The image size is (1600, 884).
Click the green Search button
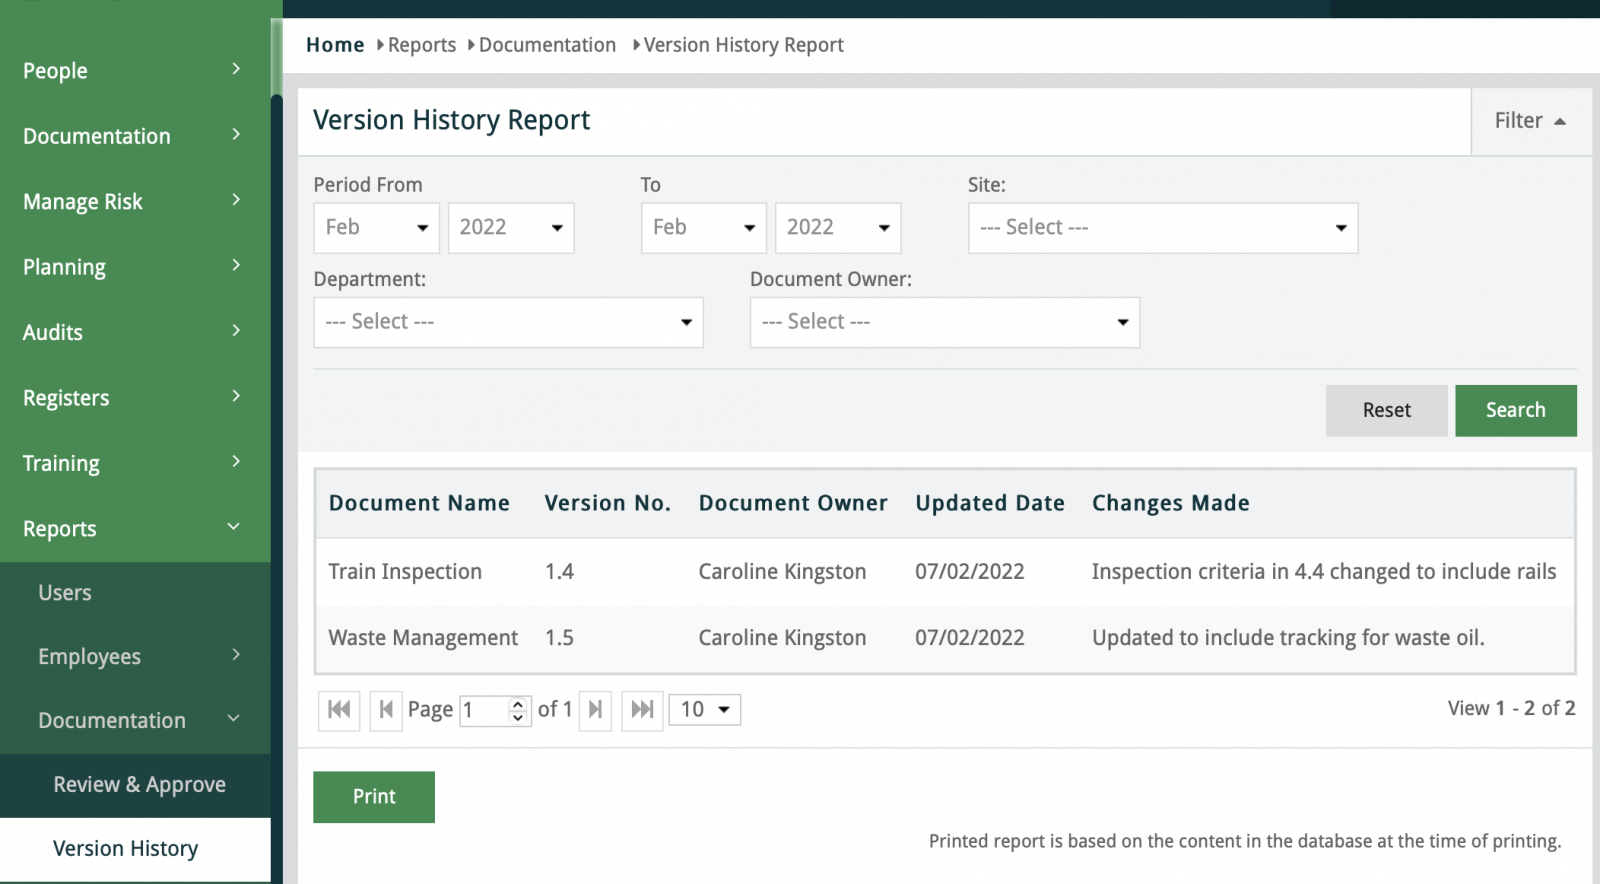[x=1515, y=411]
